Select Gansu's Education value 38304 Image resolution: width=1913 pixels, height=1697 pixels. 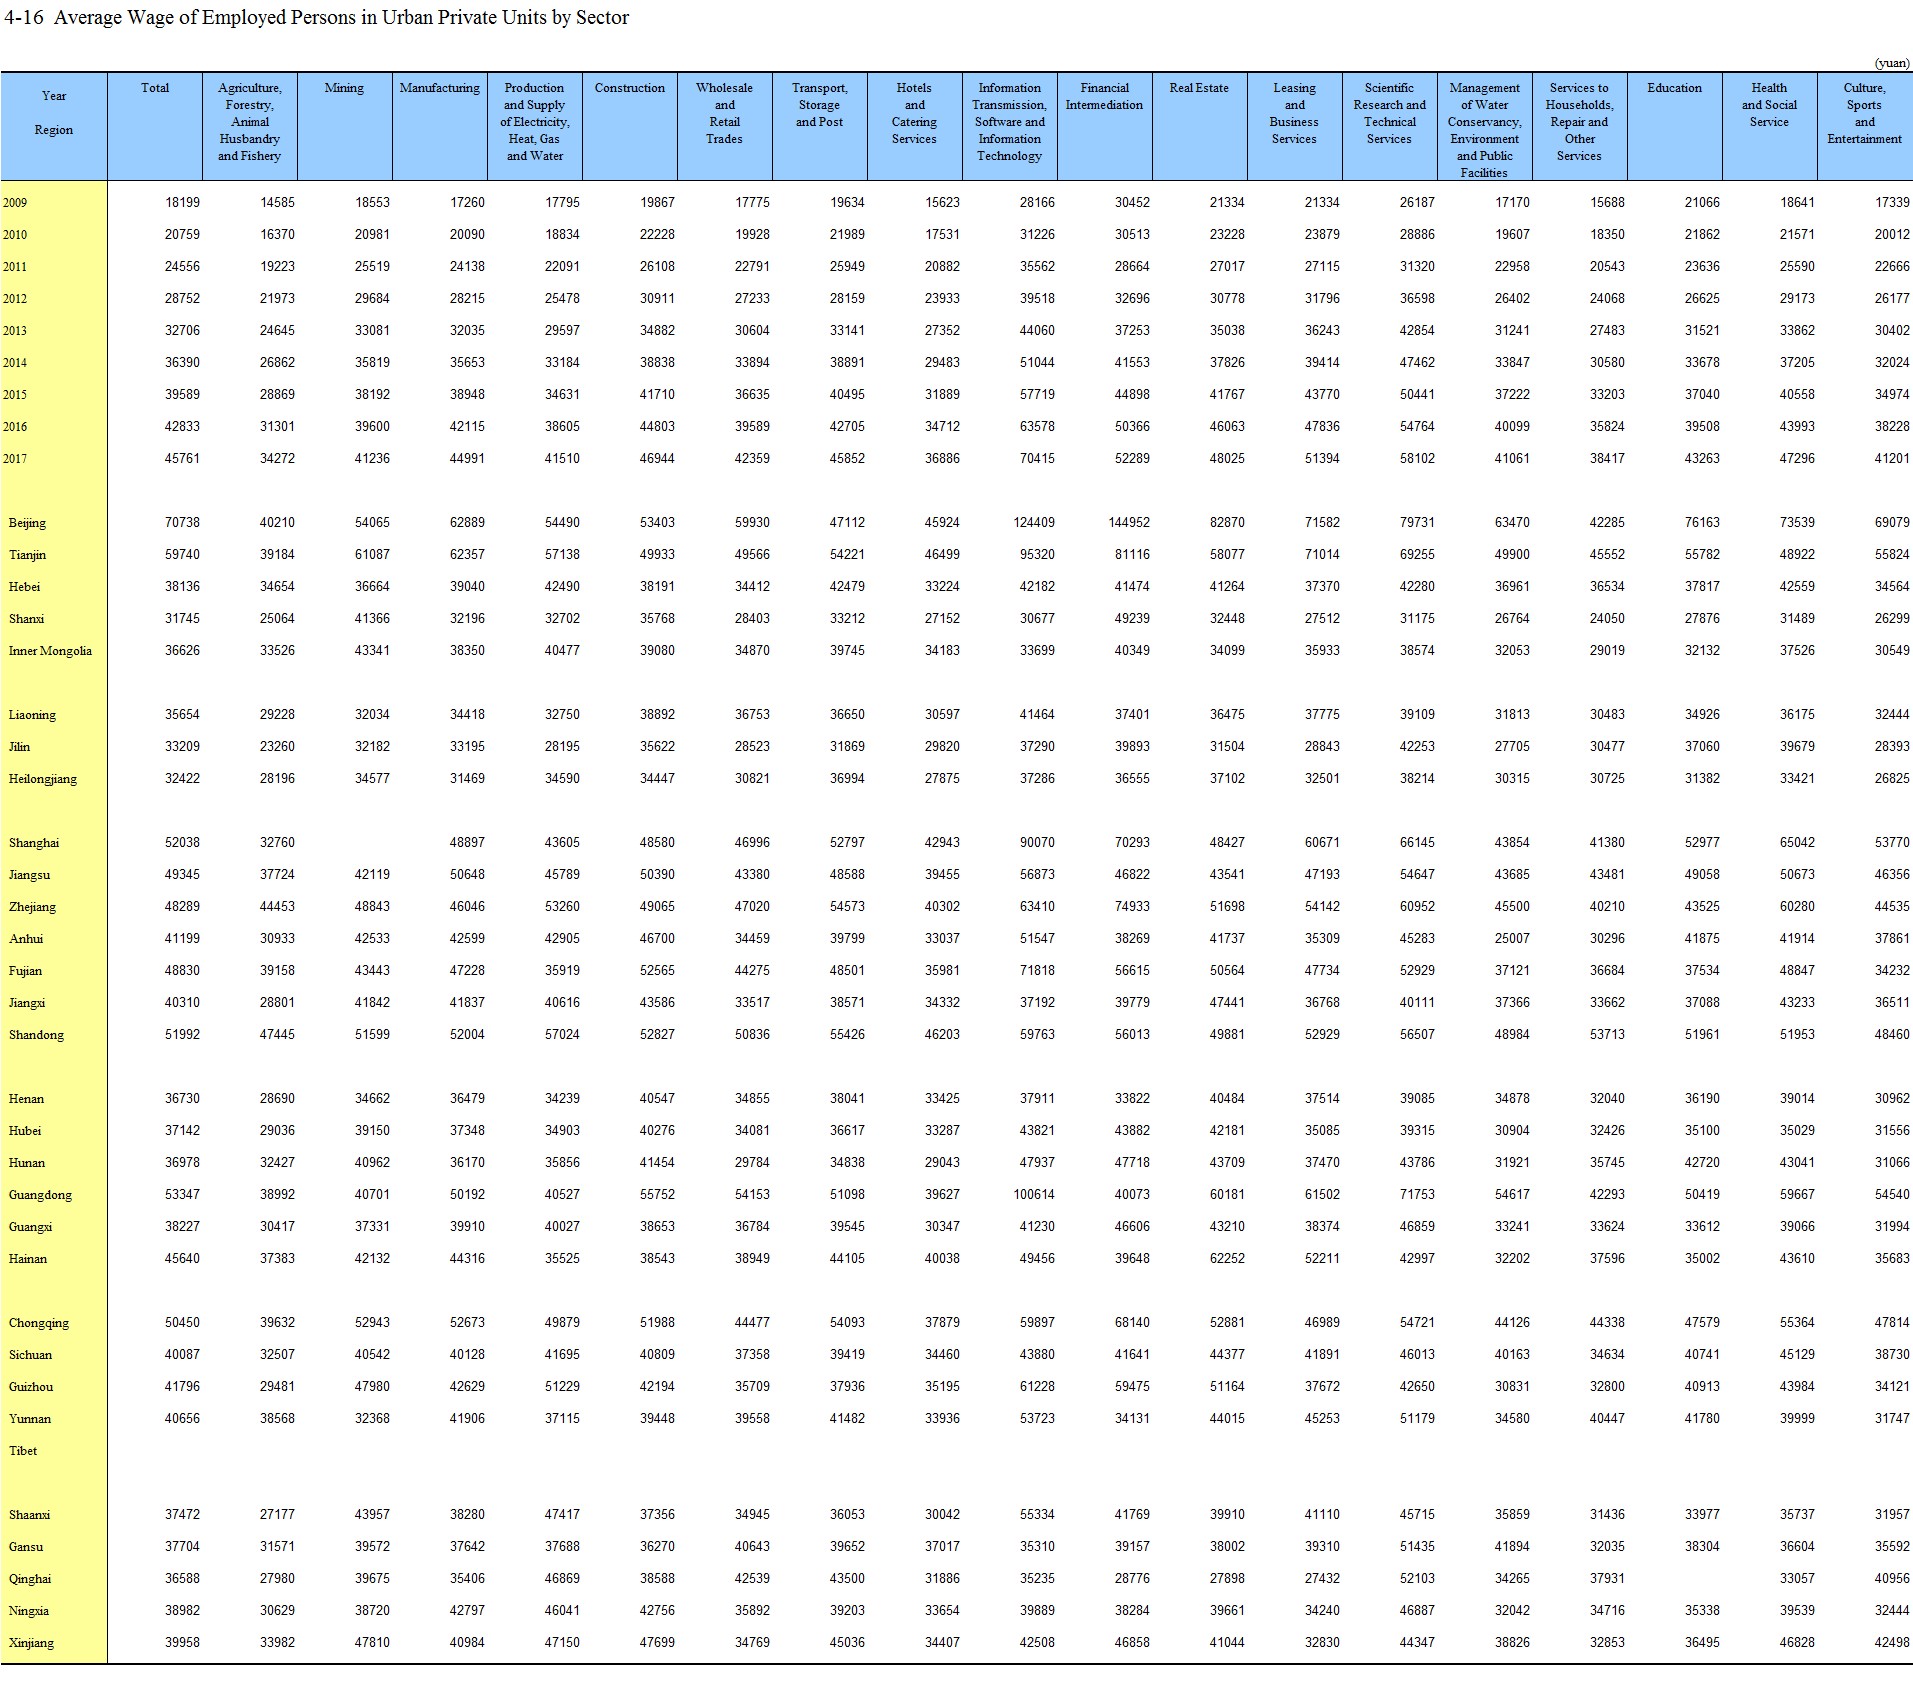(x=1702, y=1547)
